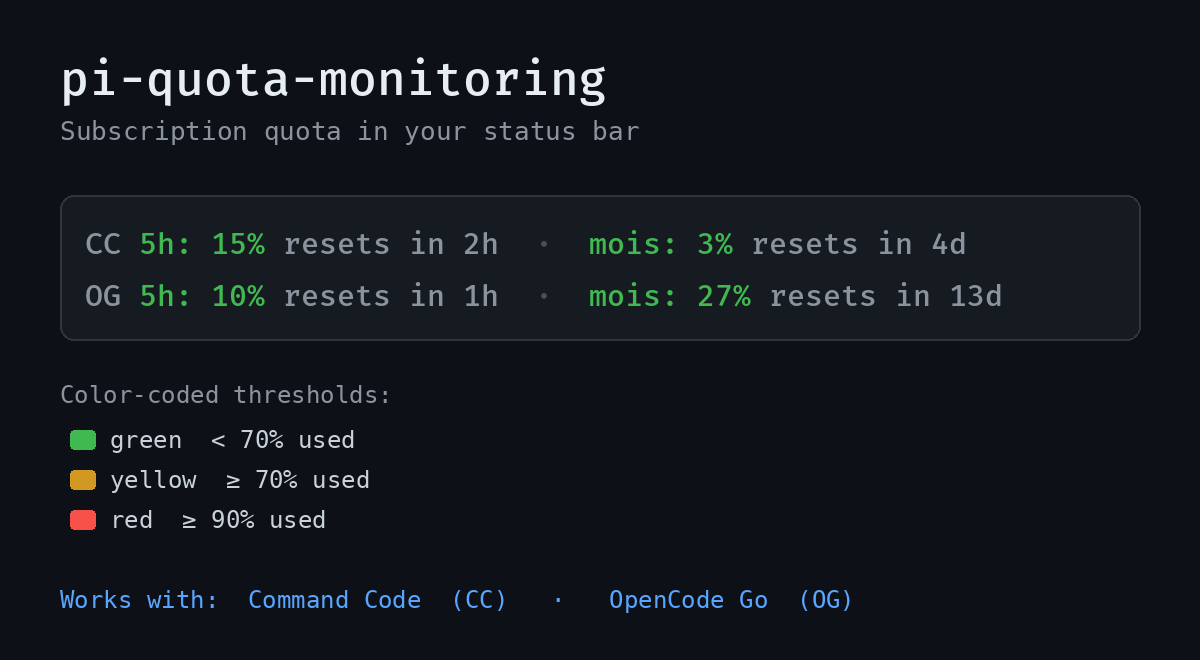
Task: Click the "Works with:" label
Action: [139, 600]
